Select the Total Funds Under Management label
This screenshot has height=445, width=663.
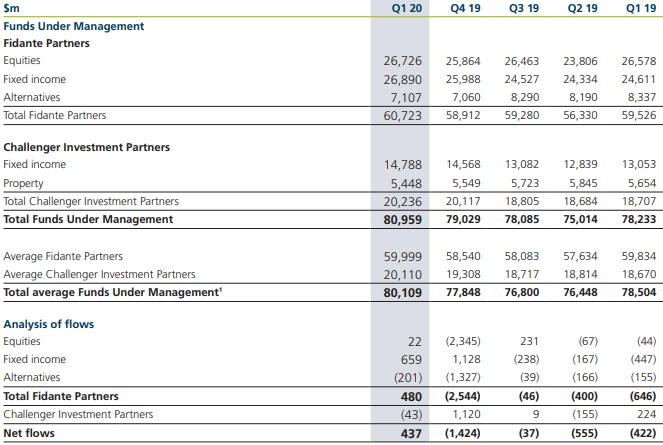point(88,220)
